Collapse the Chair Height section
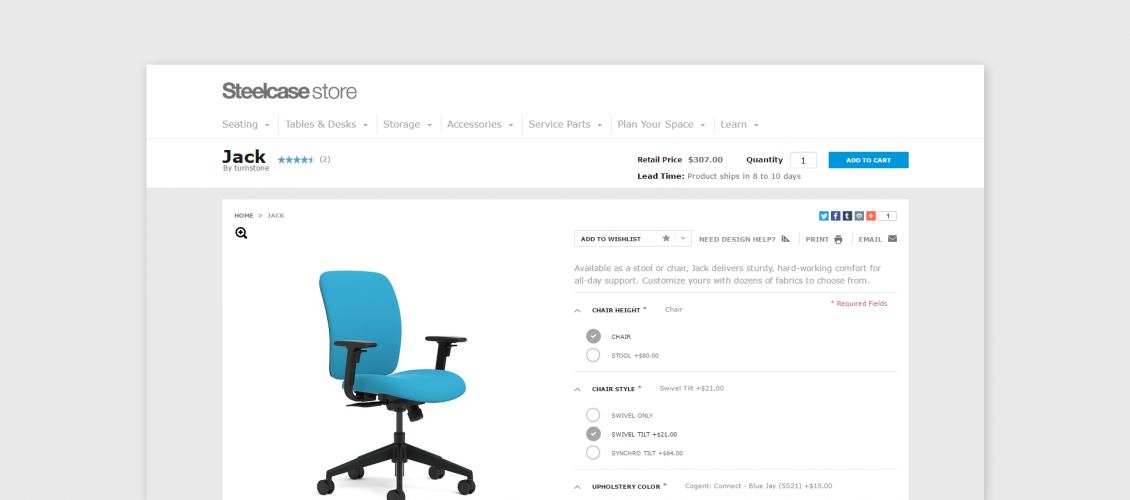The width and height of the screenshot is (1130, 500). (x=577, y=311)
